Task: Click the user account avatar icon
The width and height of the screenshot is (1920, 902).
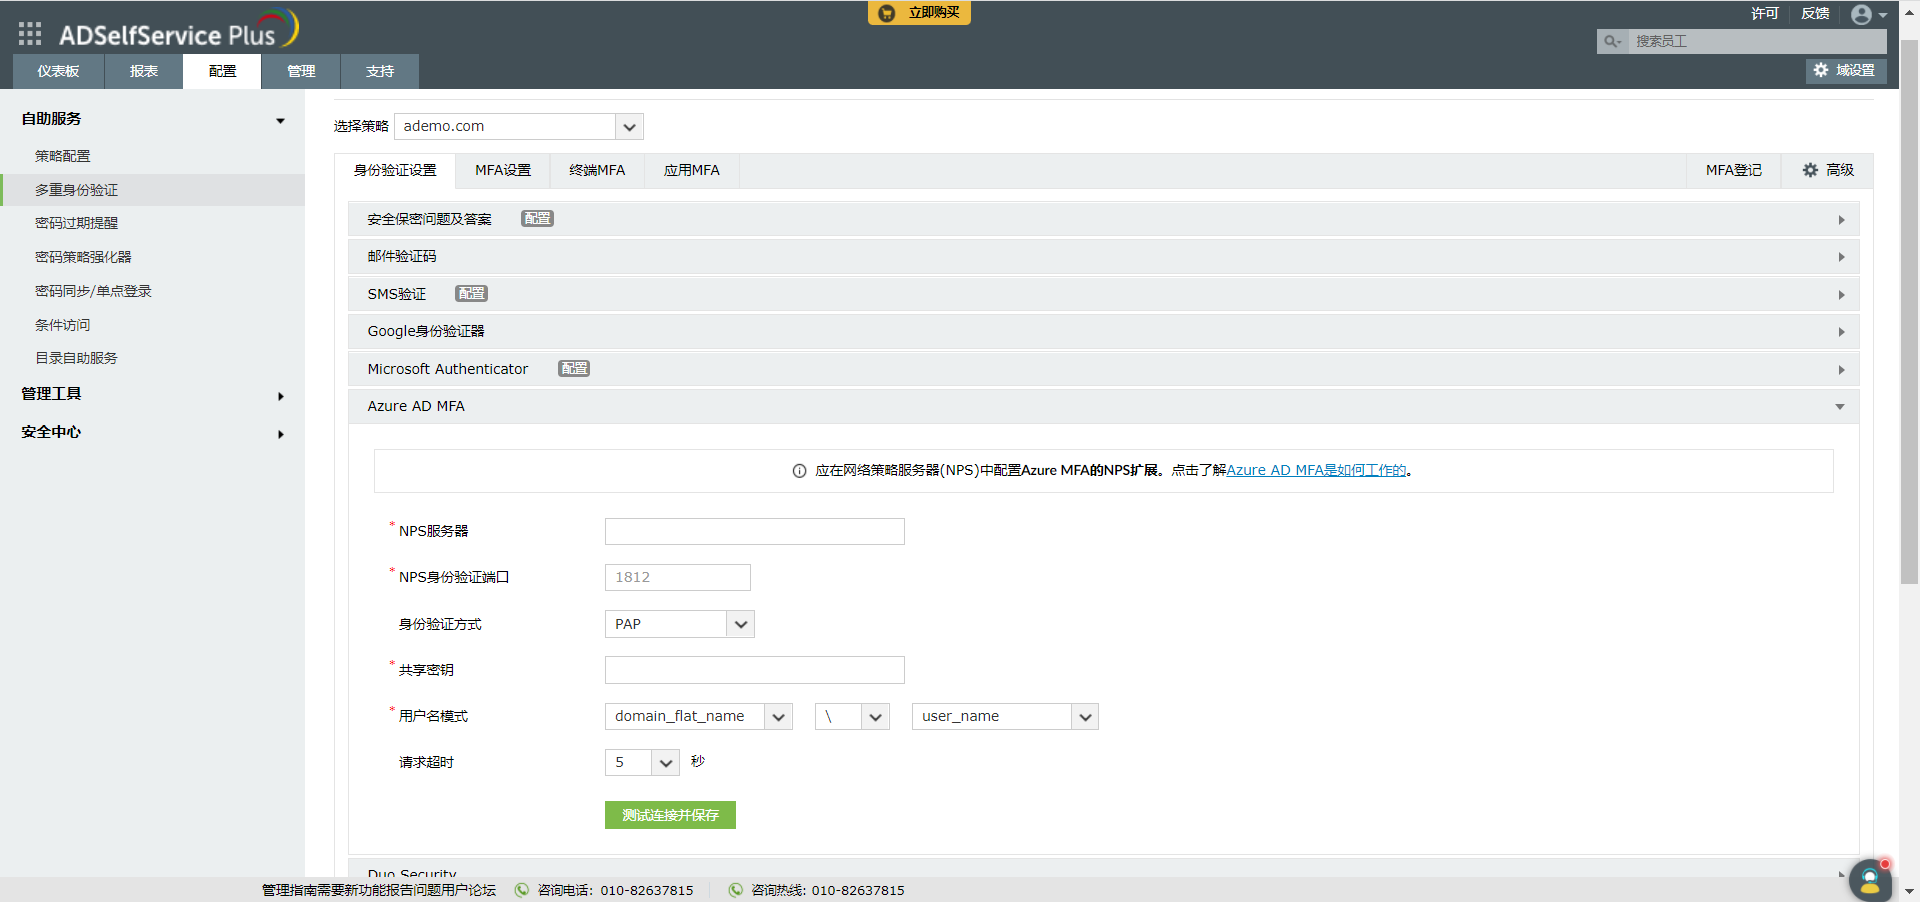Action: pos(1861,14)
